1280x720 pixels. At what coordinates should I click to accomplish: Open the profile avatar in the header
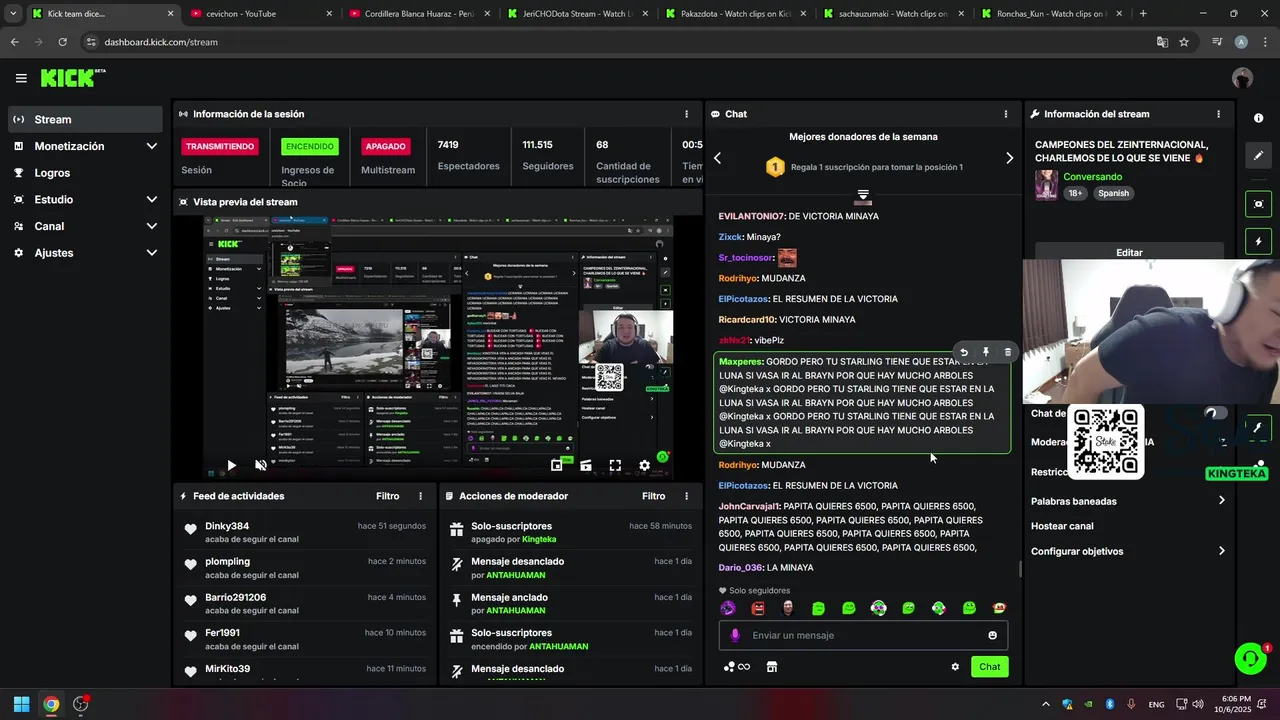(x=1242, y=78)
